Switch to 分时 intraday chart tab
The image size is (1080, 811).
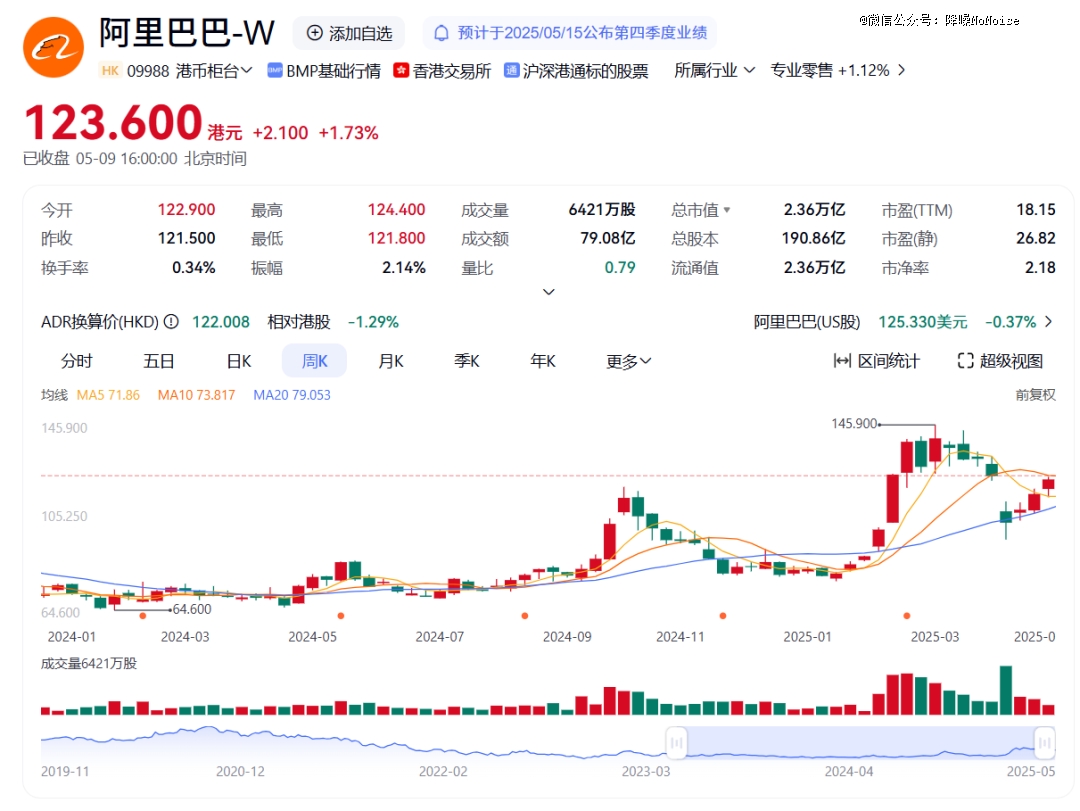(77, 361)
